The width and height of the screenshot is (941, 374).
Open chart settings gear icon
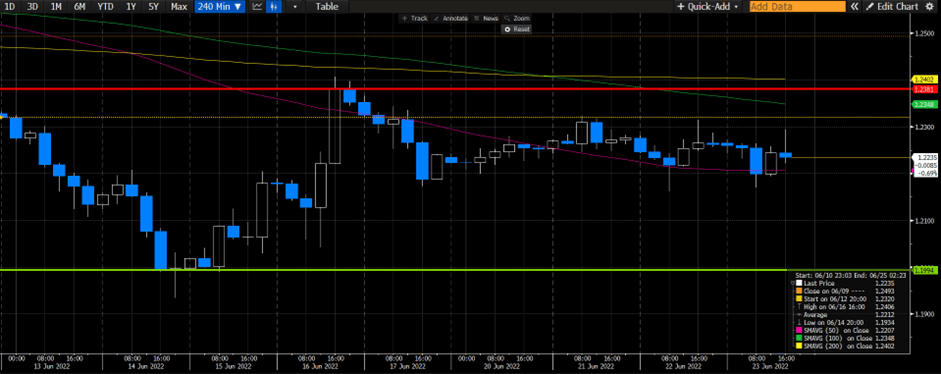pyautogui.click(x=930, y=7)
